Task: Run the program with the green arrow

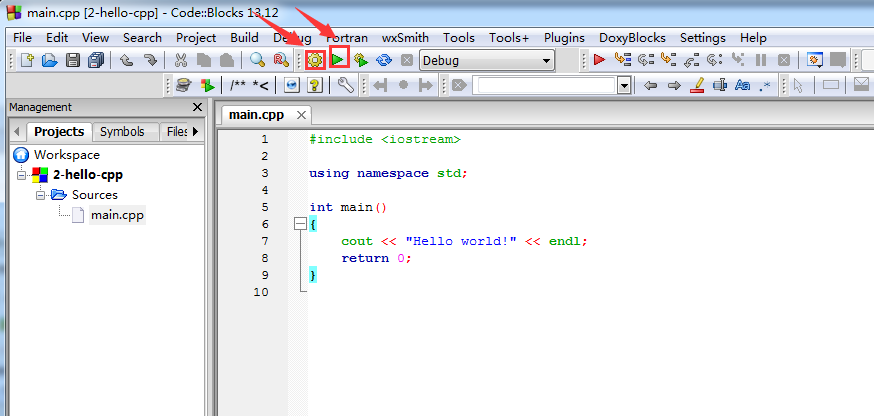Action: [x=338, y=60]
